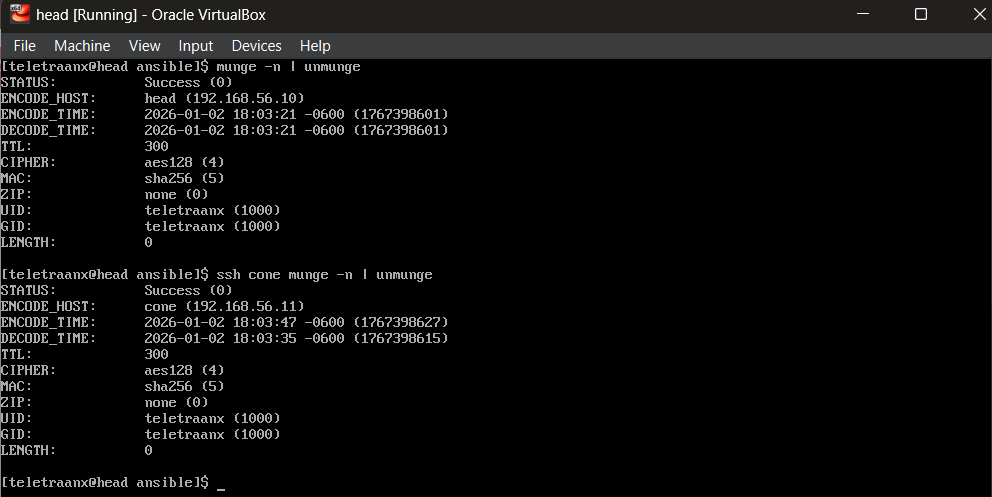The image size is (992, 497).
Task: Click the ENCODE_TIME label in the first output
Action: click(48, 115)
